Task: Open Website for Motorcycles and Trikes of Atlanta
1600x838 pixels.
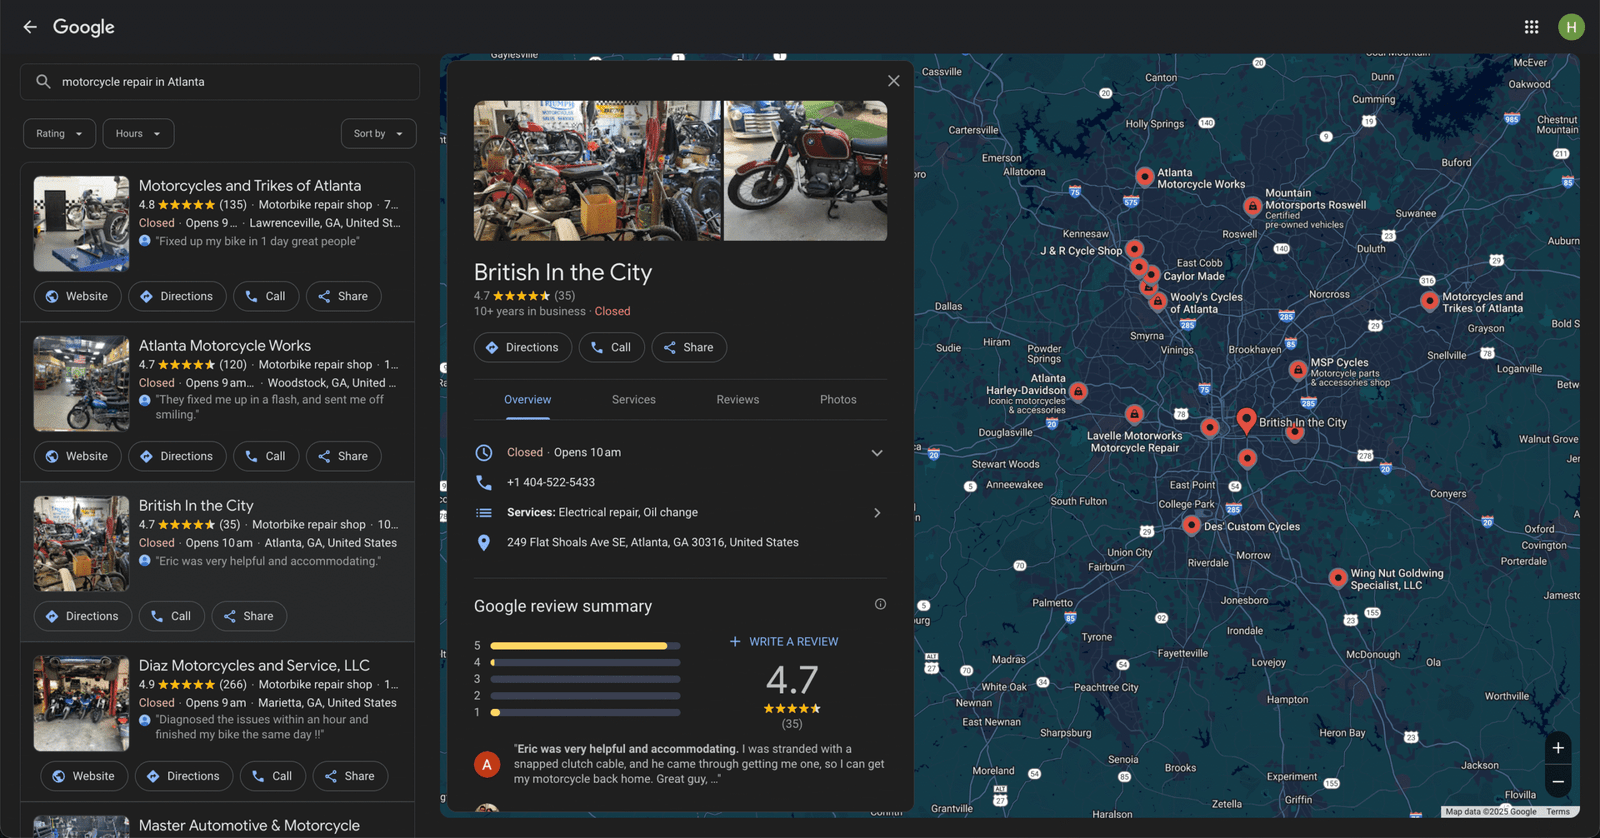Action: tap(77, 296)
